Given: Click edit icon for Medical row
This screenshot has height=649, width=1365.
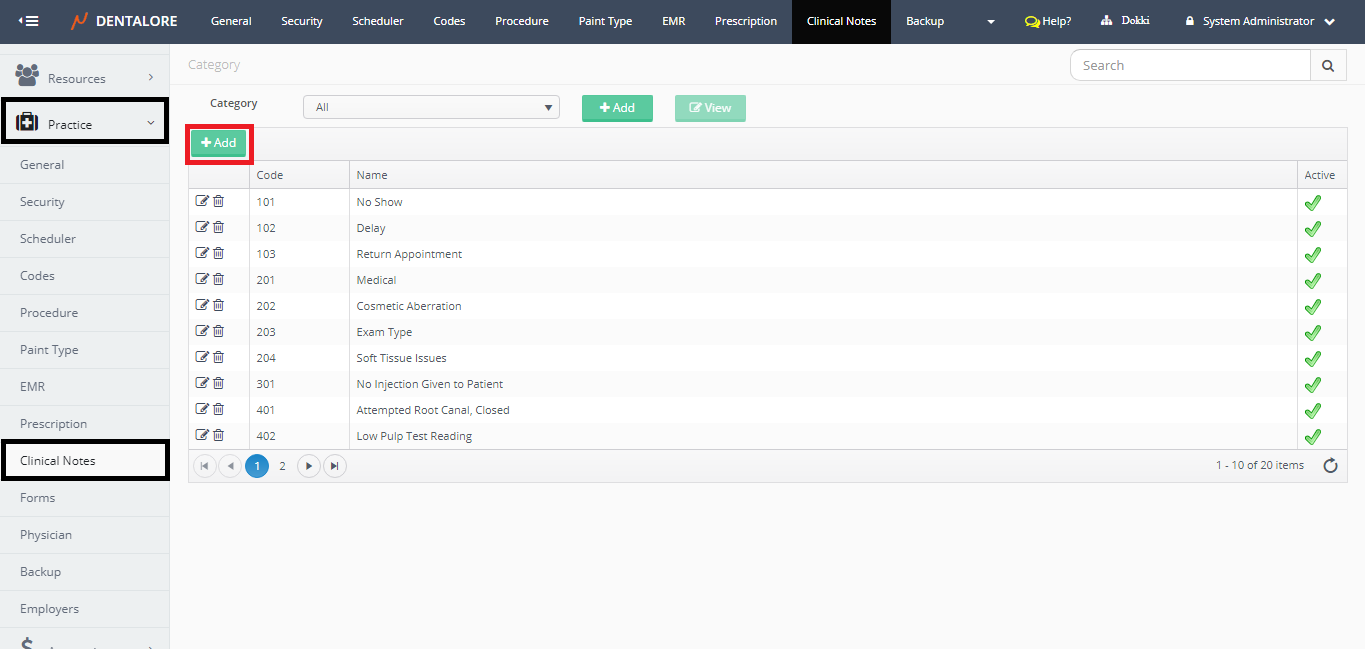Looking at the screenshot, I should [202, 279].
